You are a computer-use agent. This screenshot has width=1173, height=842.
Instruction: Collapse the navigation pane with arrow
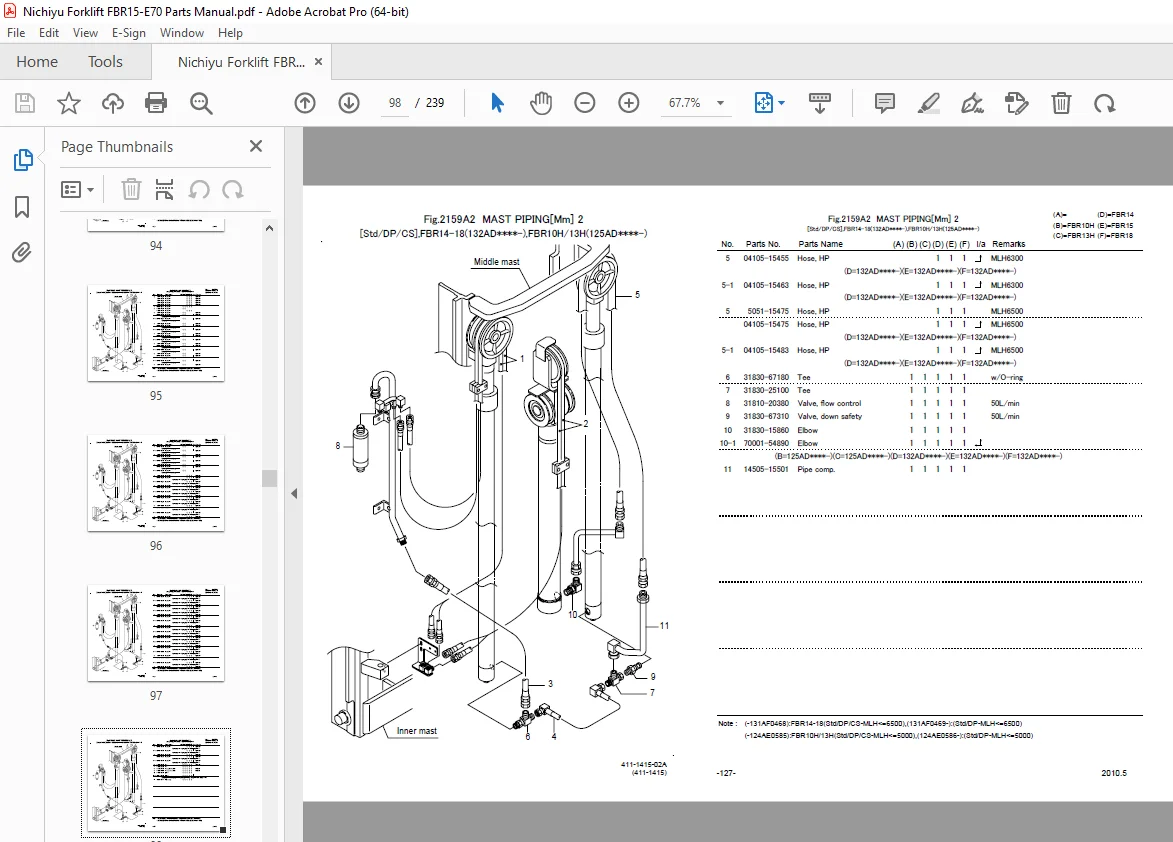click(x=294, y=494)
